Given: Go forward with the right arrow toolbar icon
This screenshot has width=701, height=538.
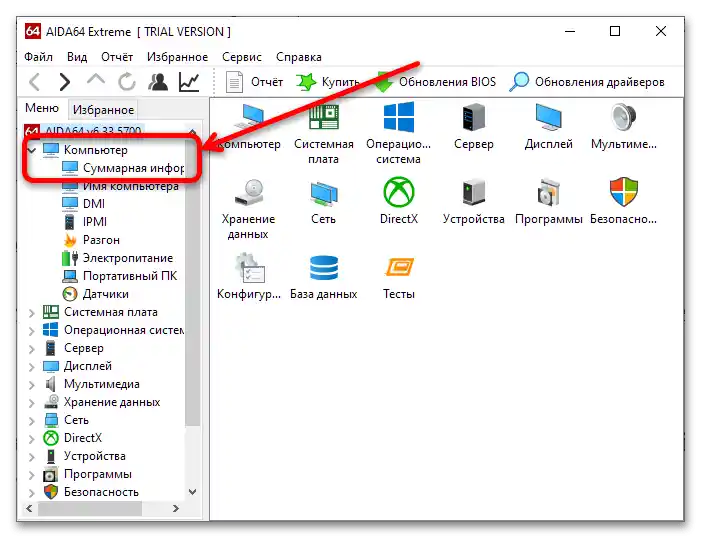Looking at the screenshot, I should 65,82.
